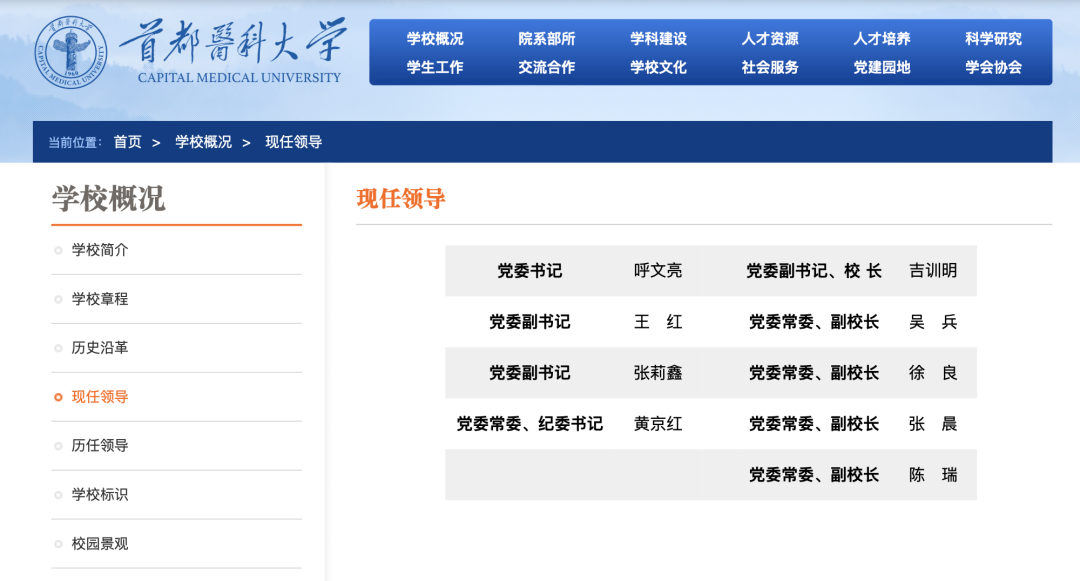Click 首页 in the breadcrumb
The image size is (1080, 581).
pyautogui.click(x=127, y=142)
